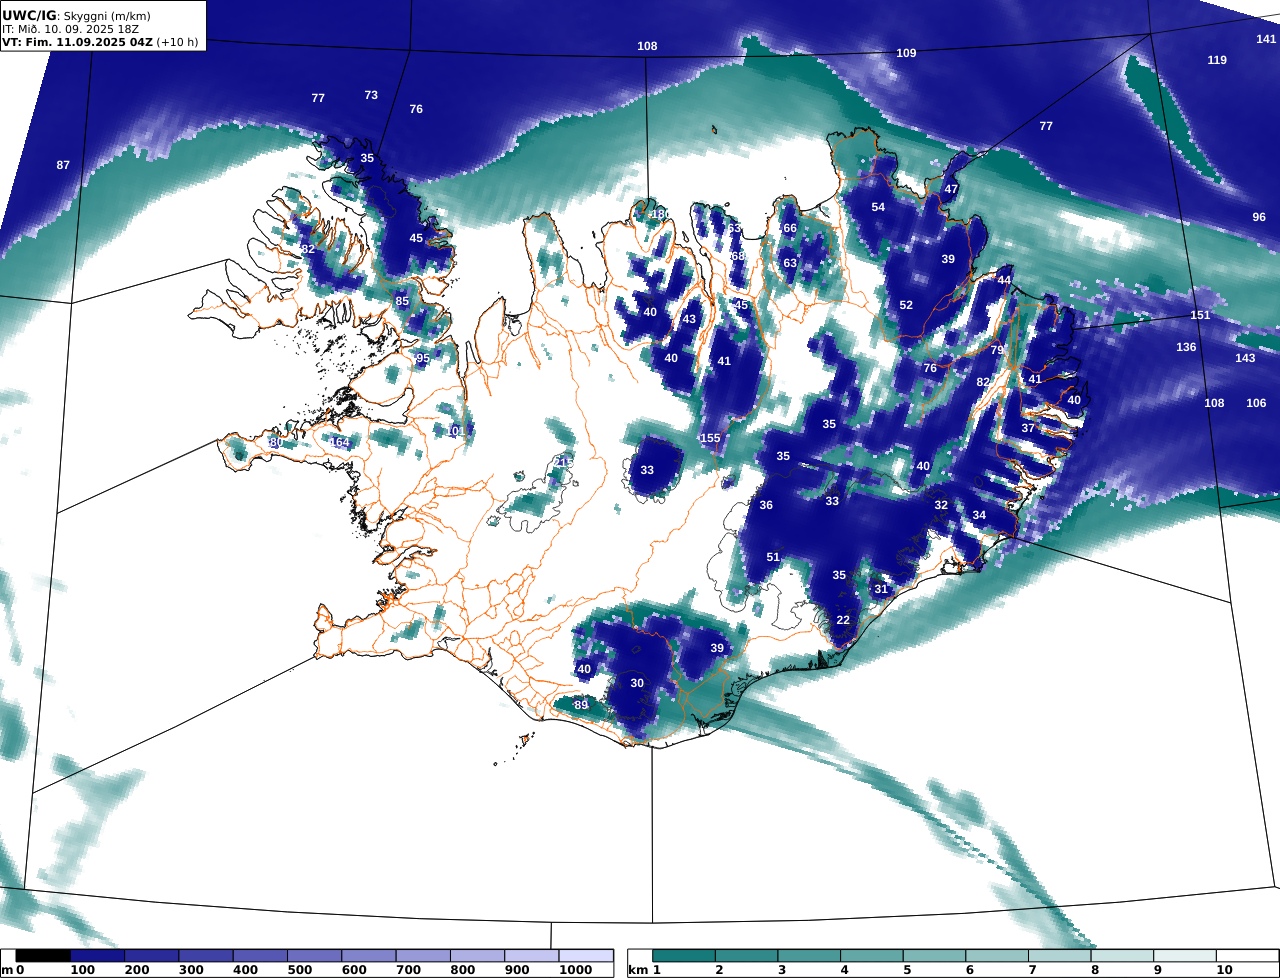Click the visibility value 73
The height and width of the screenshot is (978, 1280).
(x=371, y=95)
